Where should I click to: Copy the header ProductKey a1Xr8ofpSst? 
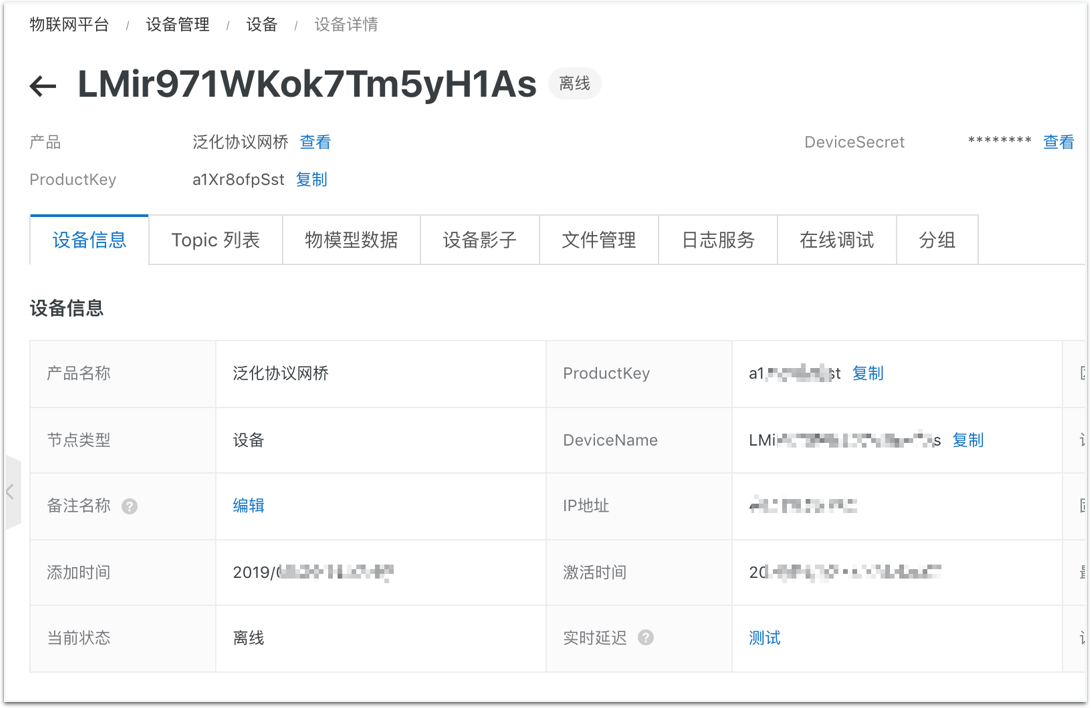[311, 179]
